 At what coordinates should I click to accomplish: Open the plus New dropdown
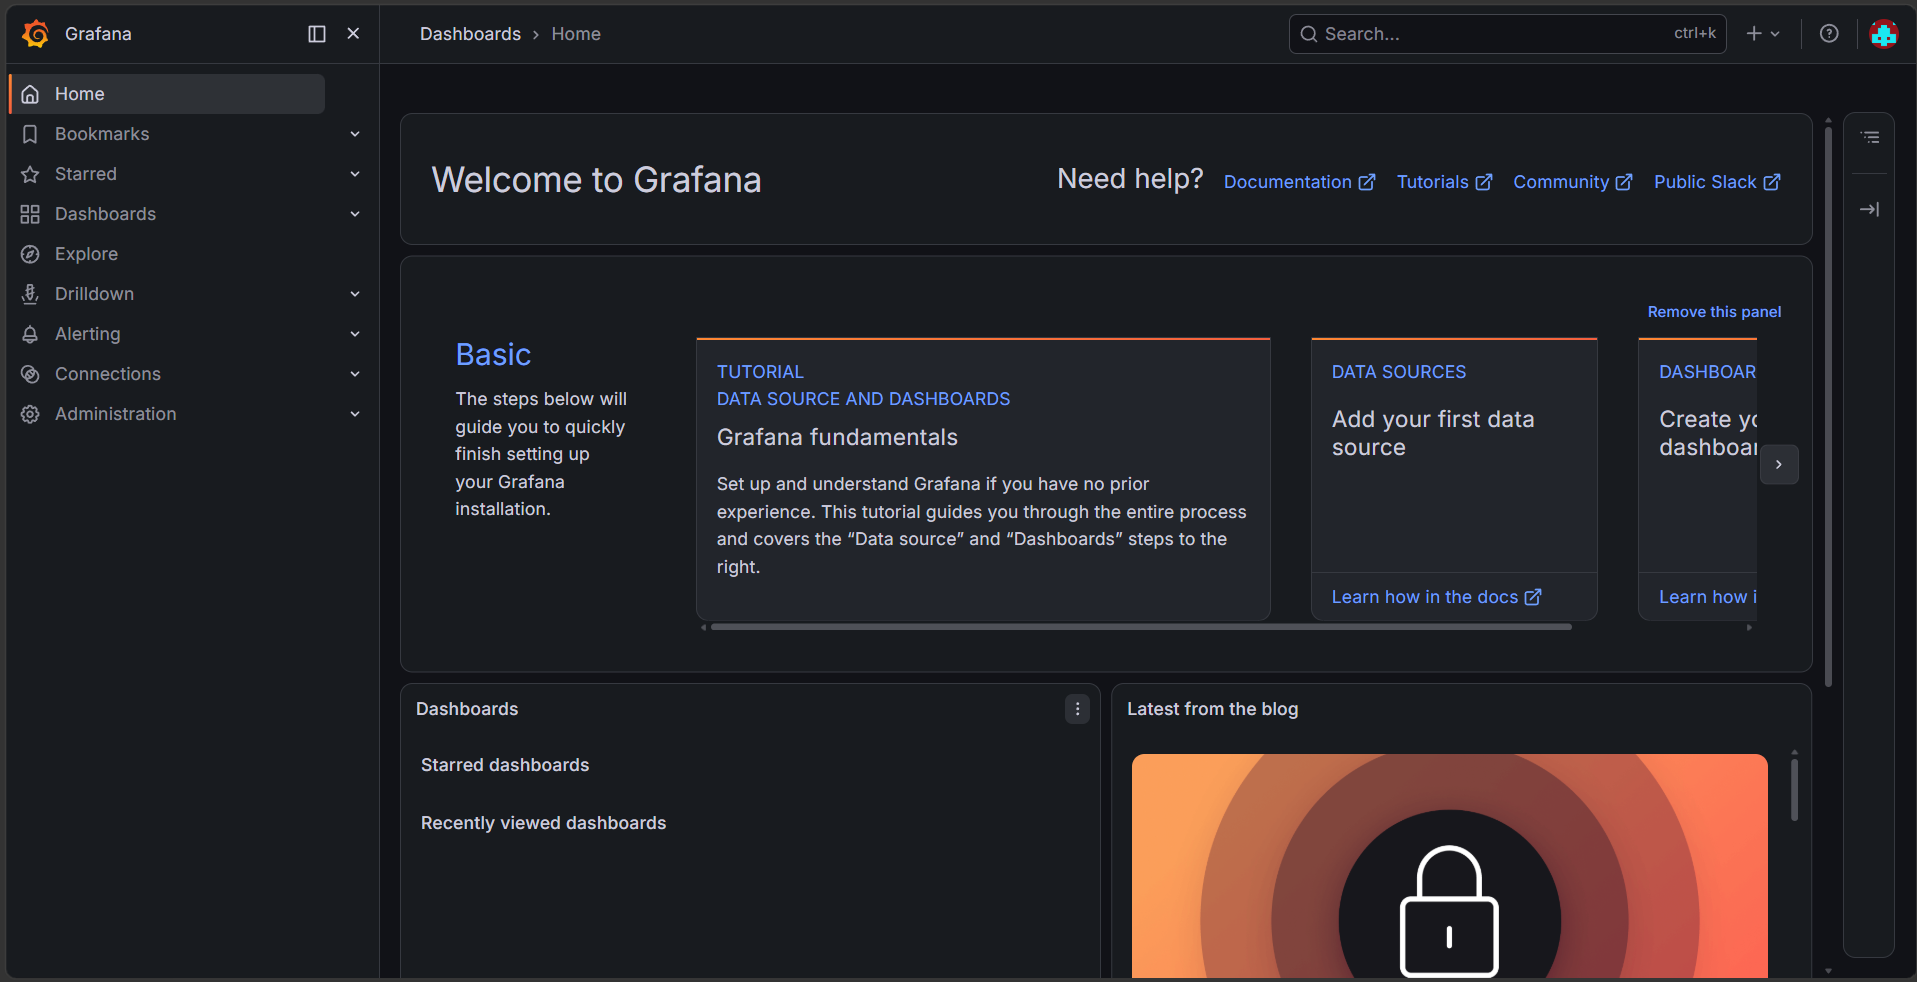click(1763, 34)
